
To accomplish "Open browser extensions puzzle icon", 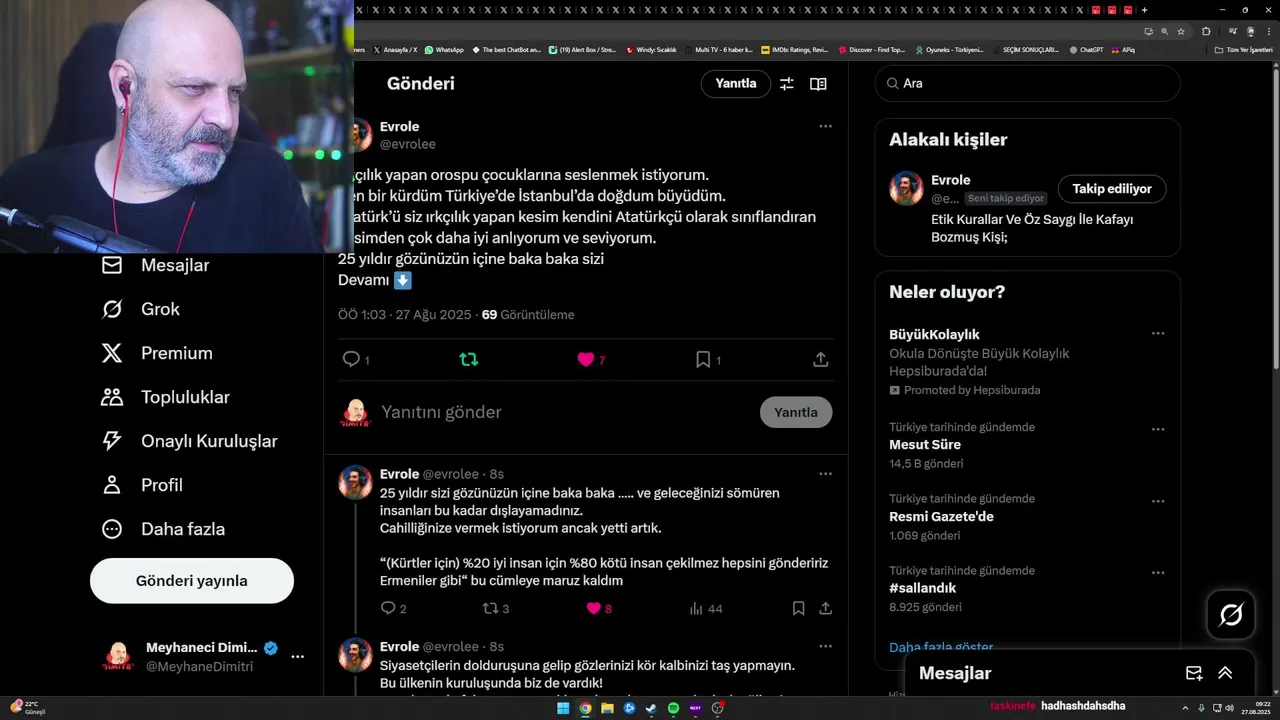I will point(1206,31).
